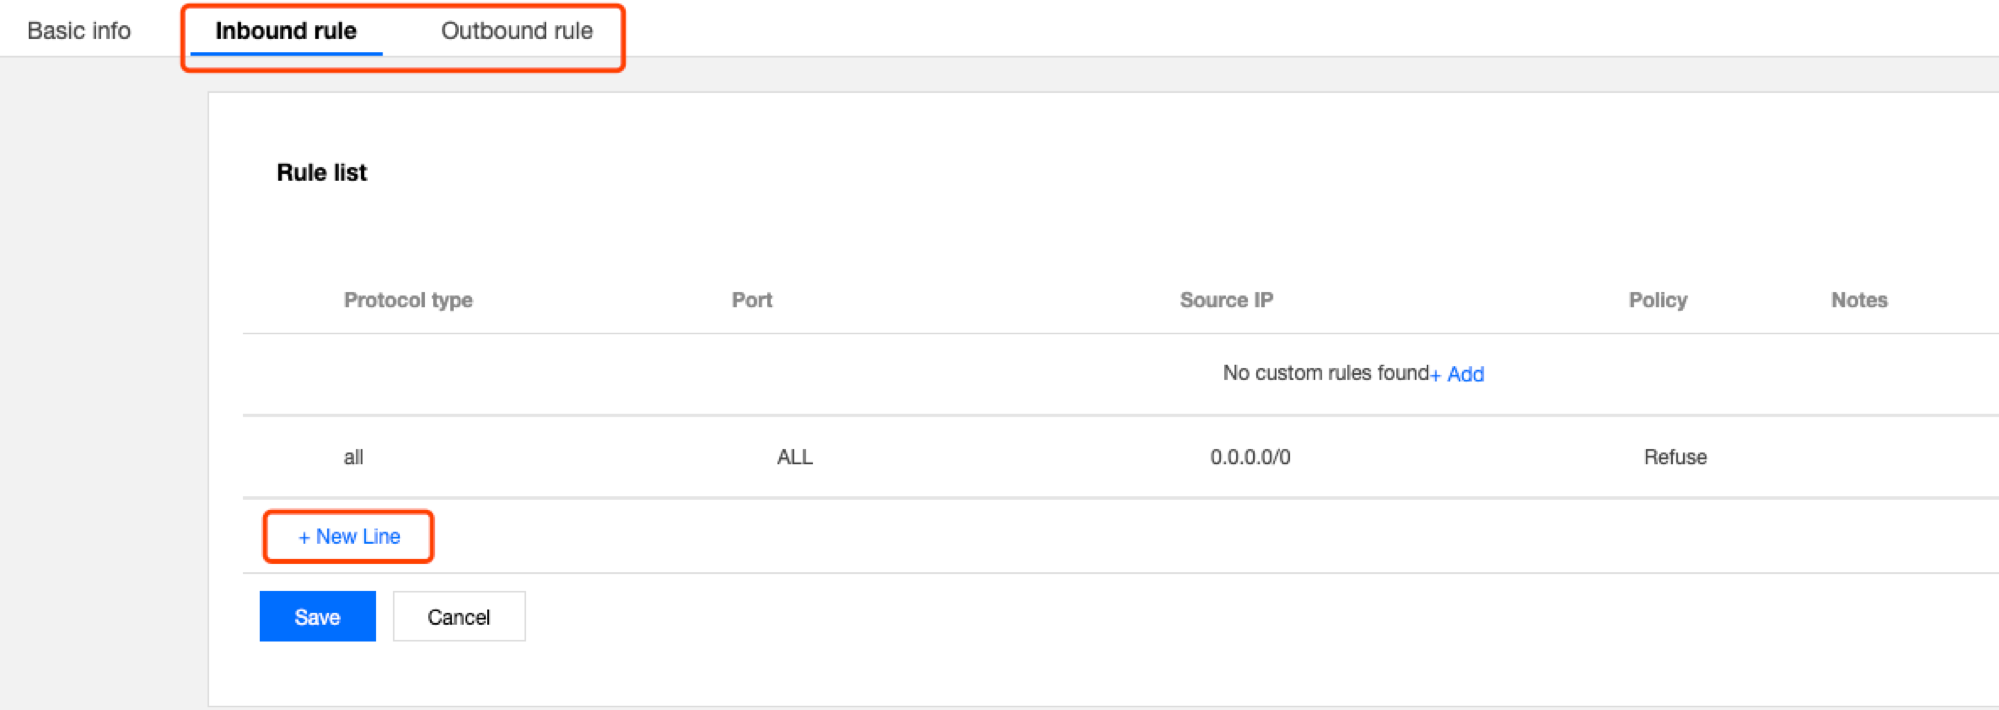Click the Notes column header
This screenshot has height=710, width=1999.
(x=1859, y=300)
